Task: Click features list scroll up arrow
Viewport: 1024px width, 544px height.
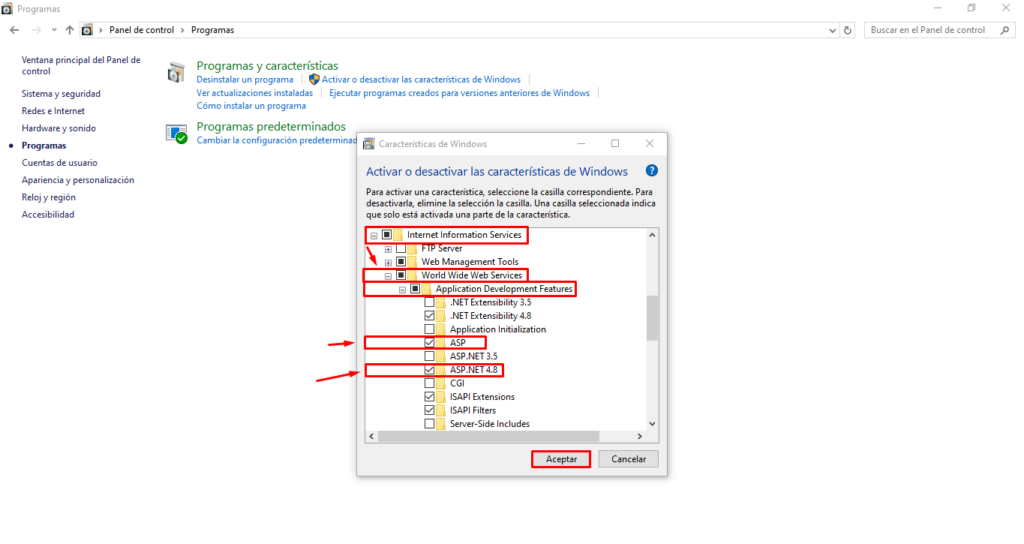Action: pos(652,235)
